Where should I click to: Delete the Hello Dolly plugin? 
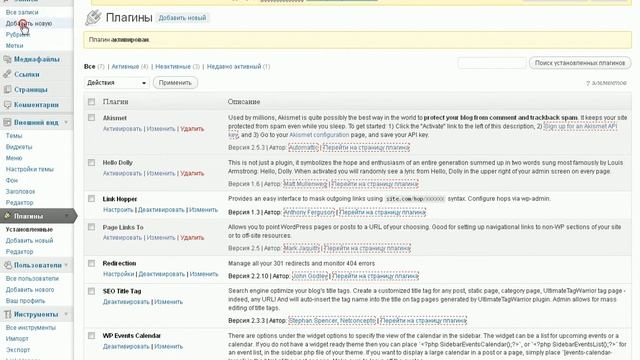192,173
